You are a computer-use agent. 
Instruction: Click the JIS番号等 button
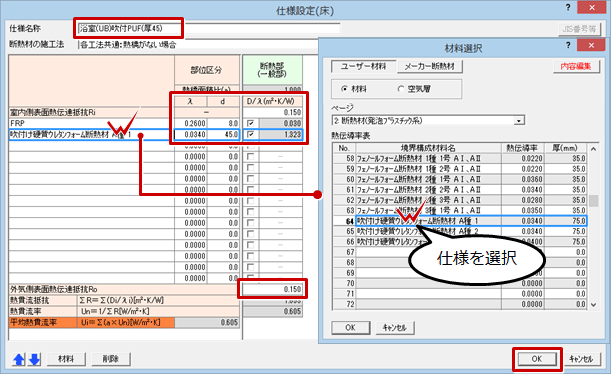(579, 29)
